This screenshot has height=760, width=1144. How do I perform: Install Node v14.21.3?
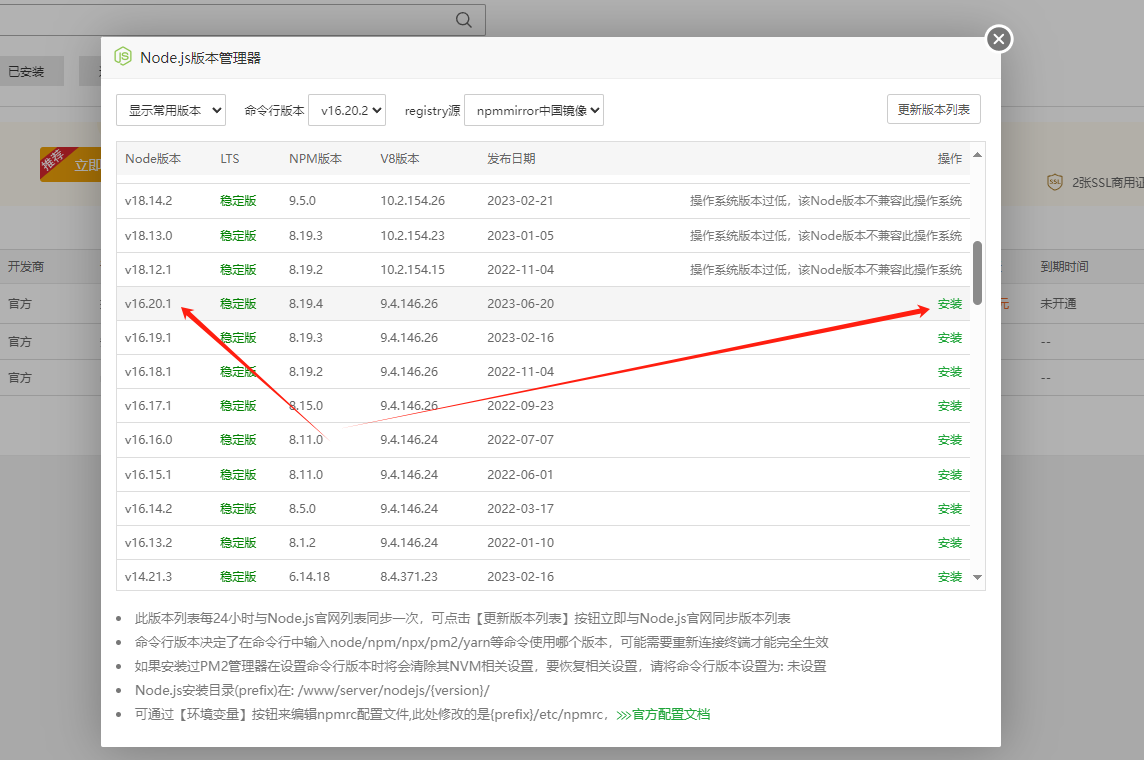coord(949,577)
